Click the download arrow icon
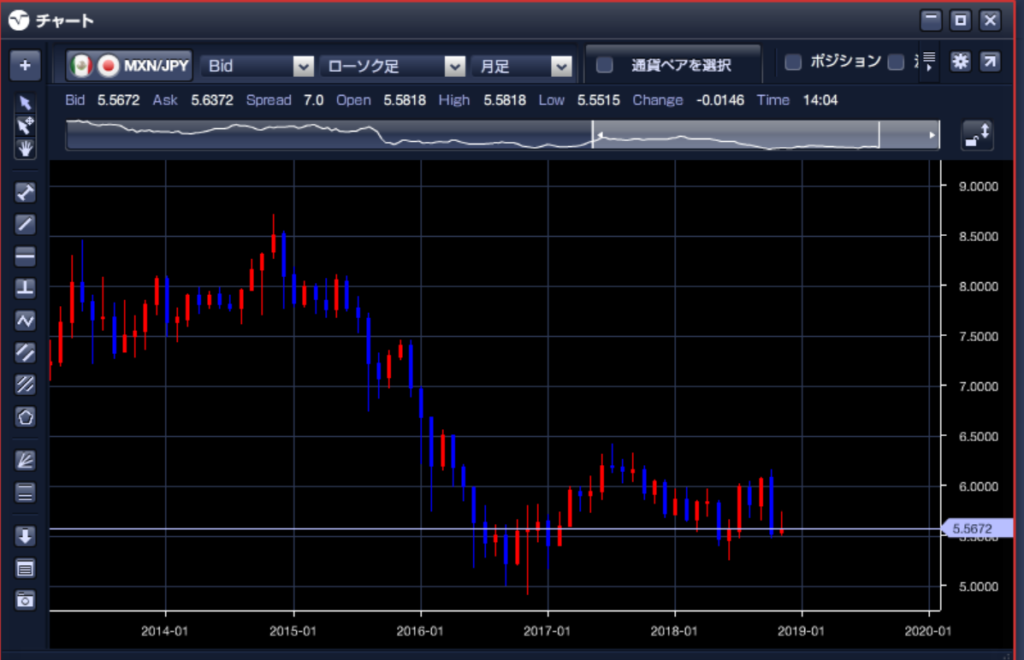 pos(25,537)
